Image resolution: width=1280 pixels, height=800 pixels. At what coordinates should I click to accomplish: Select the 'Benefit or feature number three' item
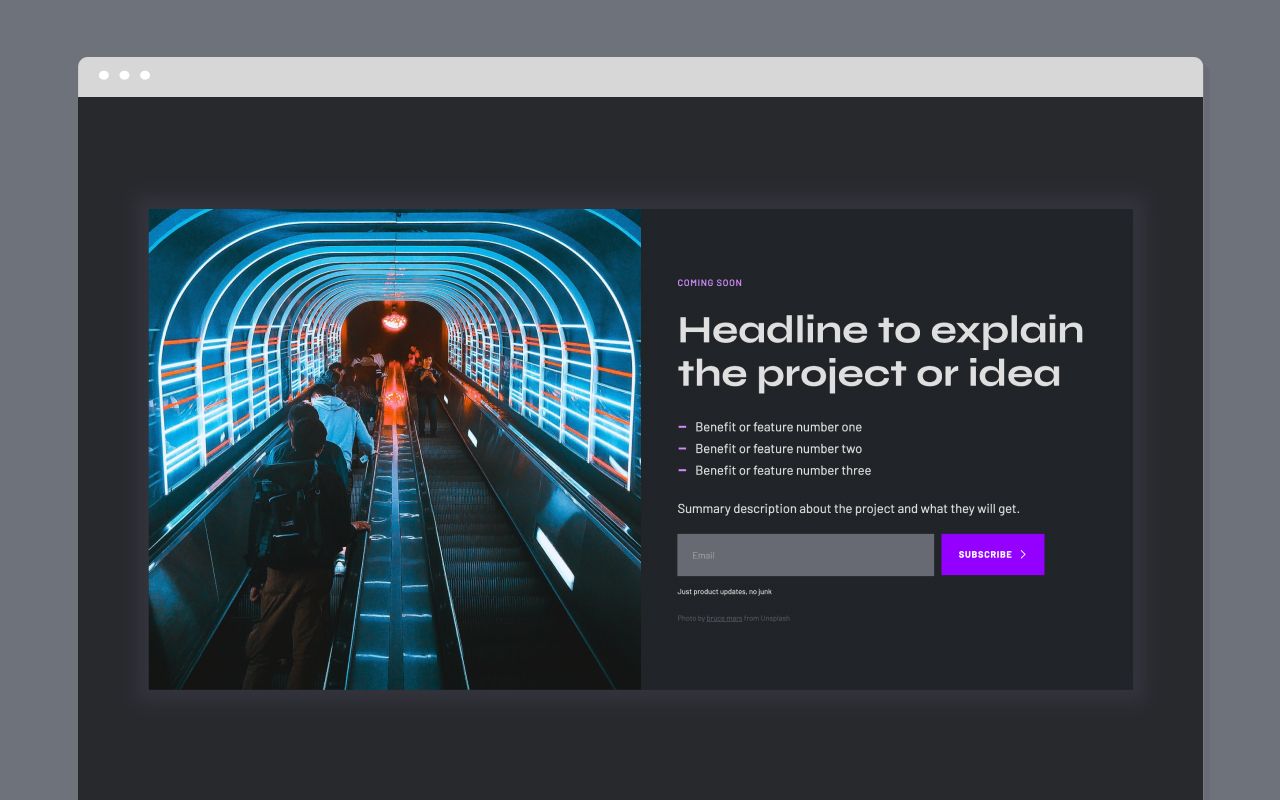(x=782, y=471)
